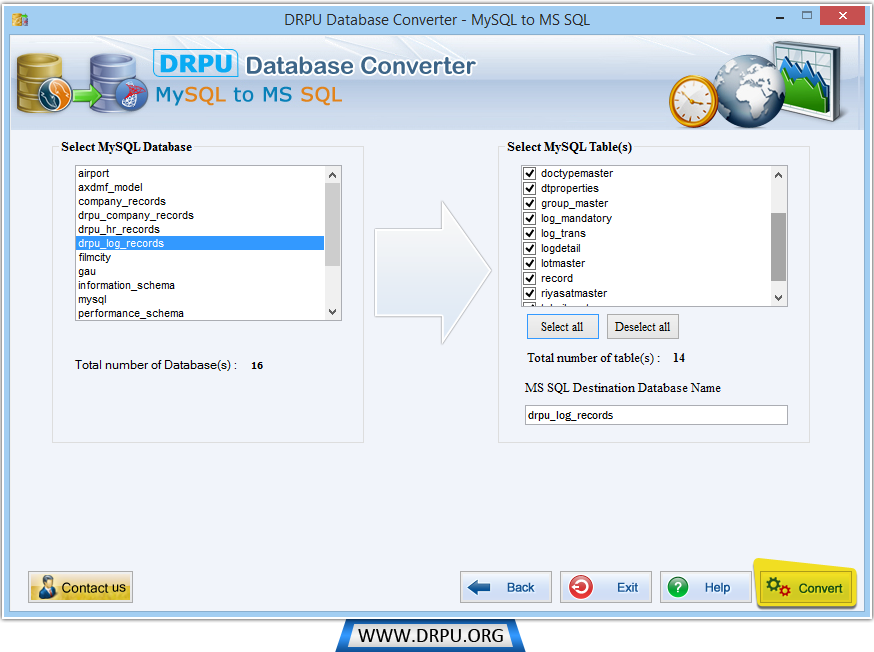The width and height of the screenshot is (874, 652).
Task: Select the mysql database entry
Action: point(200,299)
